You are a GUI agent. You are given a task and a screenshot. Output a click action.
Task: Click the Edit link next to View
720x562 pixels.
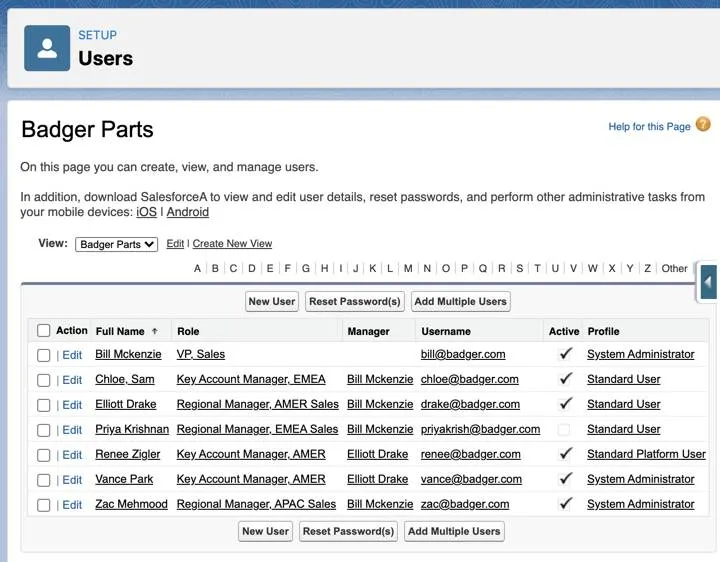coord(175,243)
